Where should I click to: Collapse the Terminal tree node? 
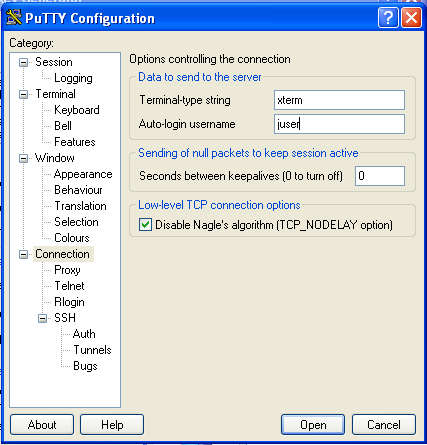tap(23, 94)
